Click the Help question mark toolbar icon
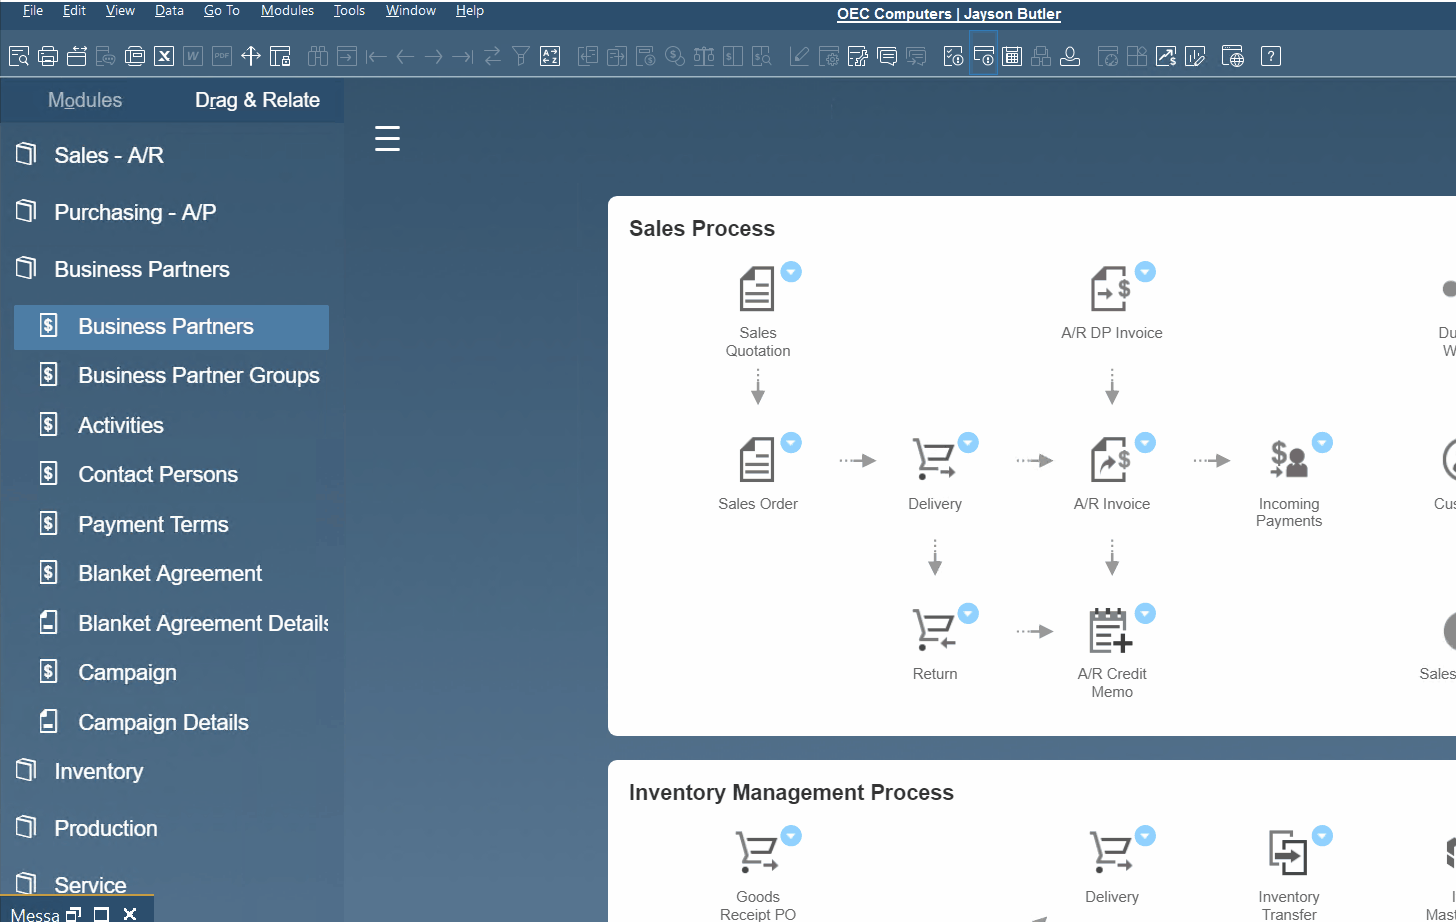 [x=1270, y=57]
